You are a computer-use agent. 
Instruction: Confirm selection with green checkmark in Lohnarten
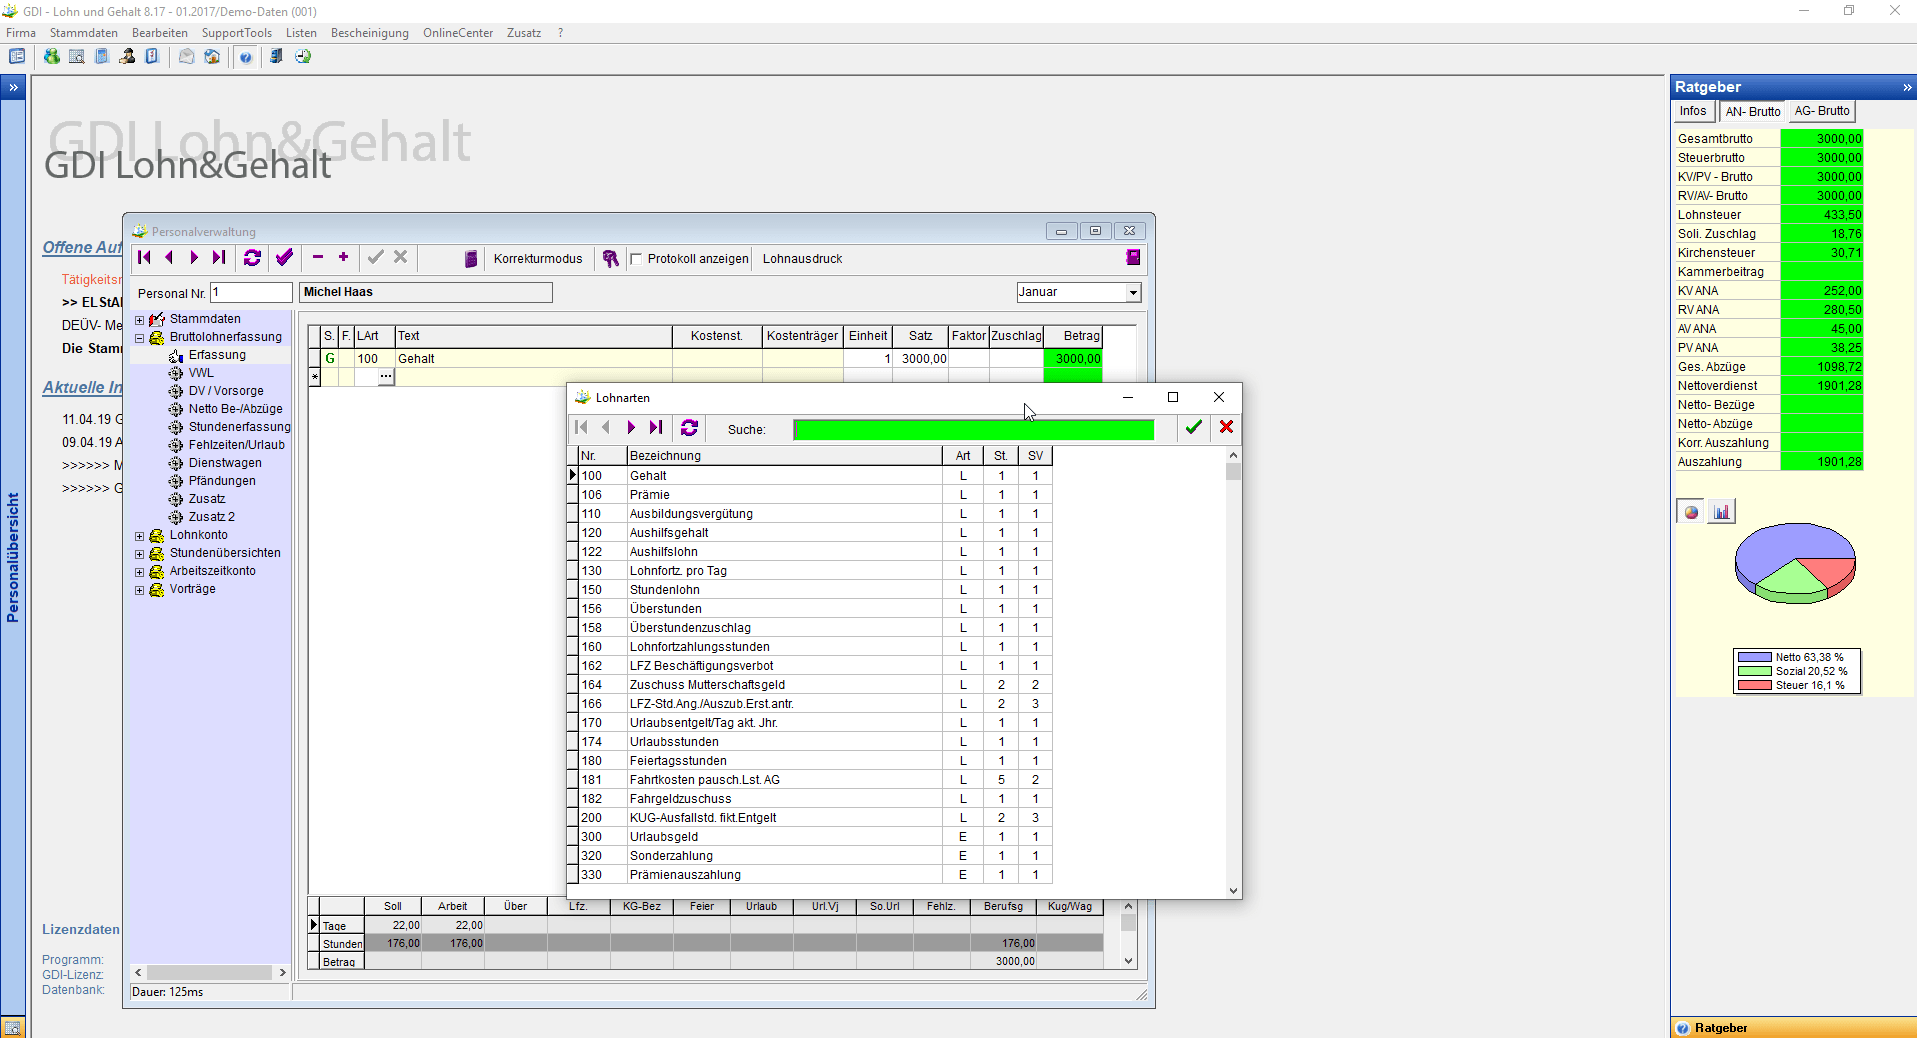[x=1193, y=428]
